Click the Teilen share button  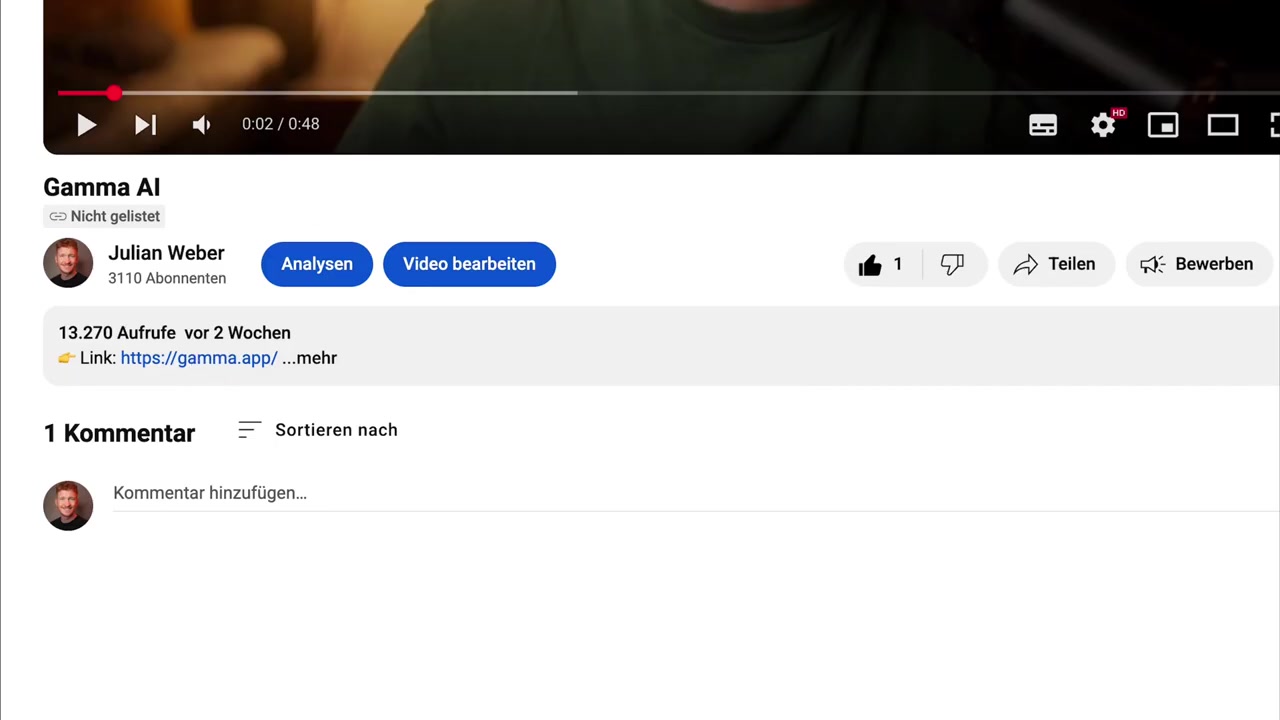coord(1056,264)
